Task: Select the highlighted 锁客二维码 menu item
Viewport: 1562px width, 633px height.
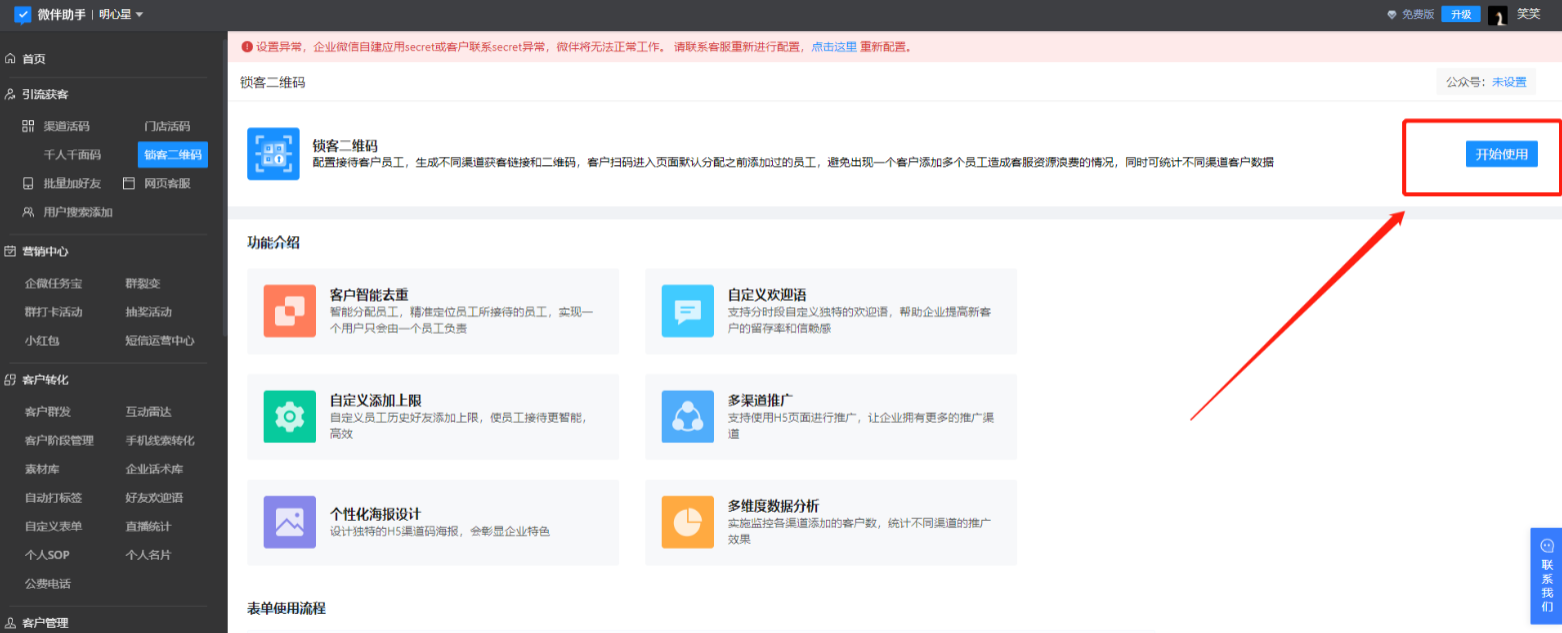Action: coord(173,154)
